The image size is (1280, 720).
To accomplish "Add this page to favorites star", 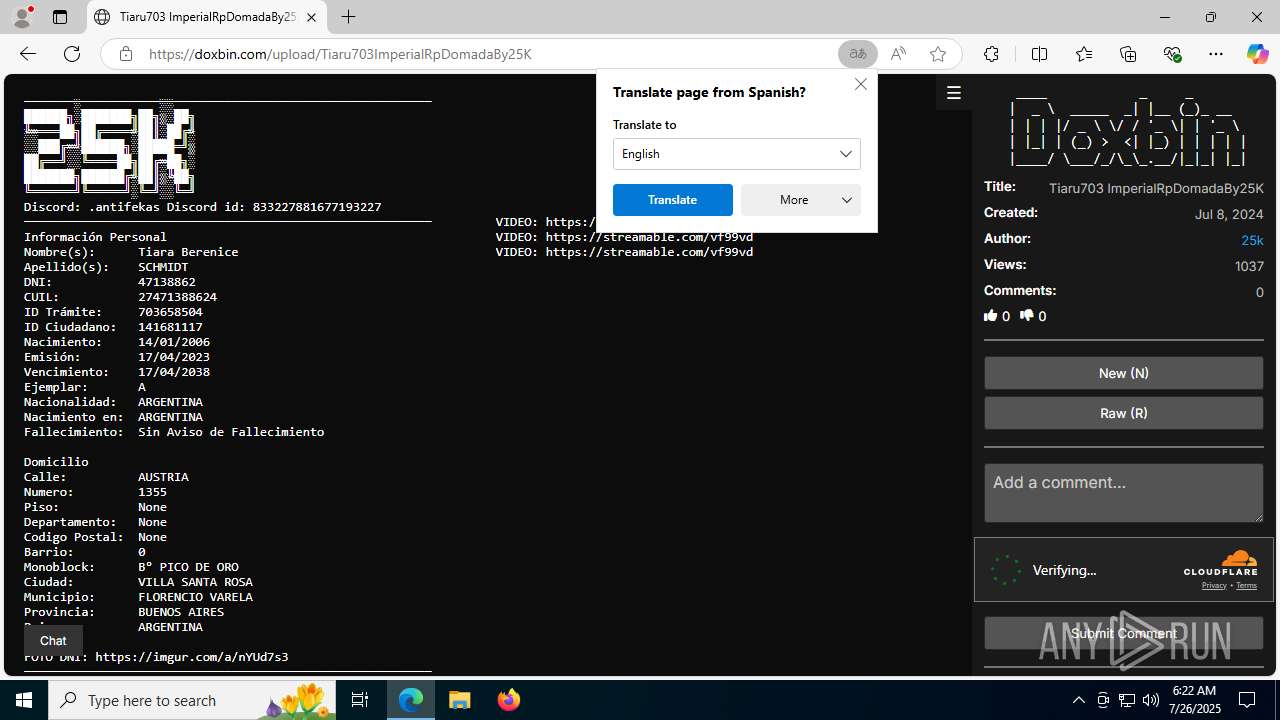I will (938, 54).
